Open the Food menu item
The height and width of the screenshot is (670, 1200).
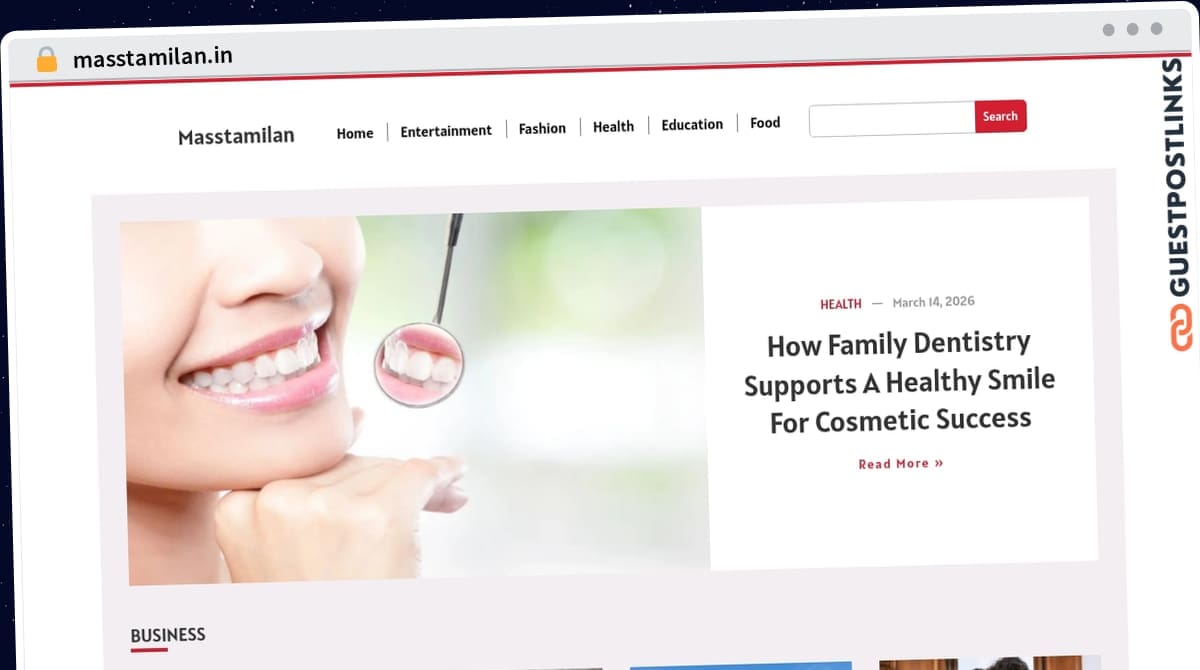tap(765, 122)
